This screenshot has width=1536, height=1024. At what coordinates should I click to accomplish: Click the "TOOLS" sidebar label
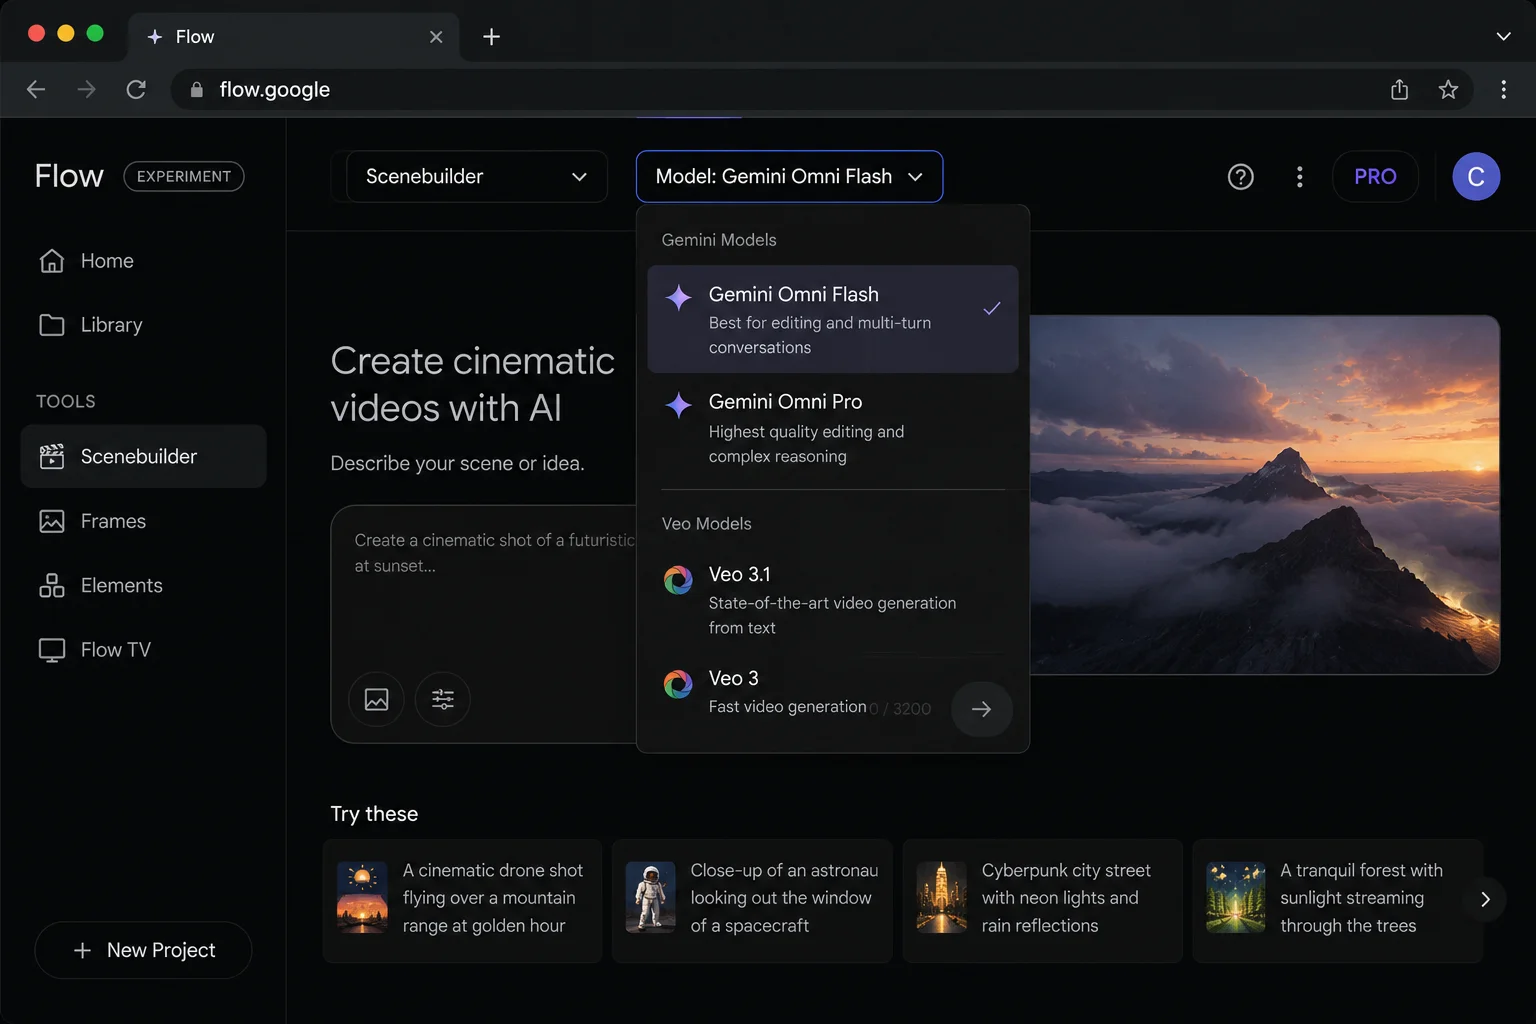(x=66, y=401)
